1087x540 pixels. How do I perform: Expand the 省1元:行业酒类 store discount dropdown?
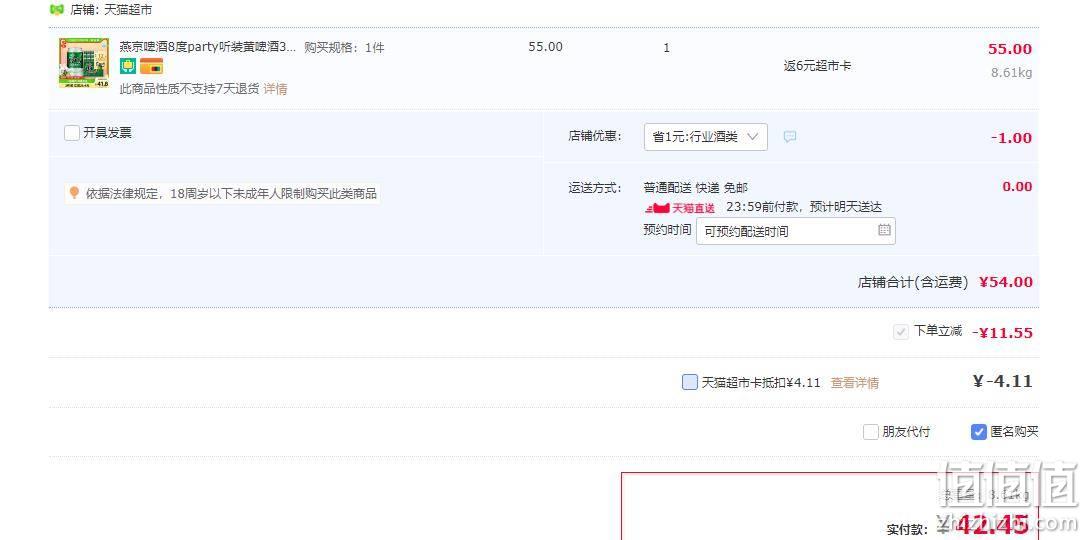[706, 137]
